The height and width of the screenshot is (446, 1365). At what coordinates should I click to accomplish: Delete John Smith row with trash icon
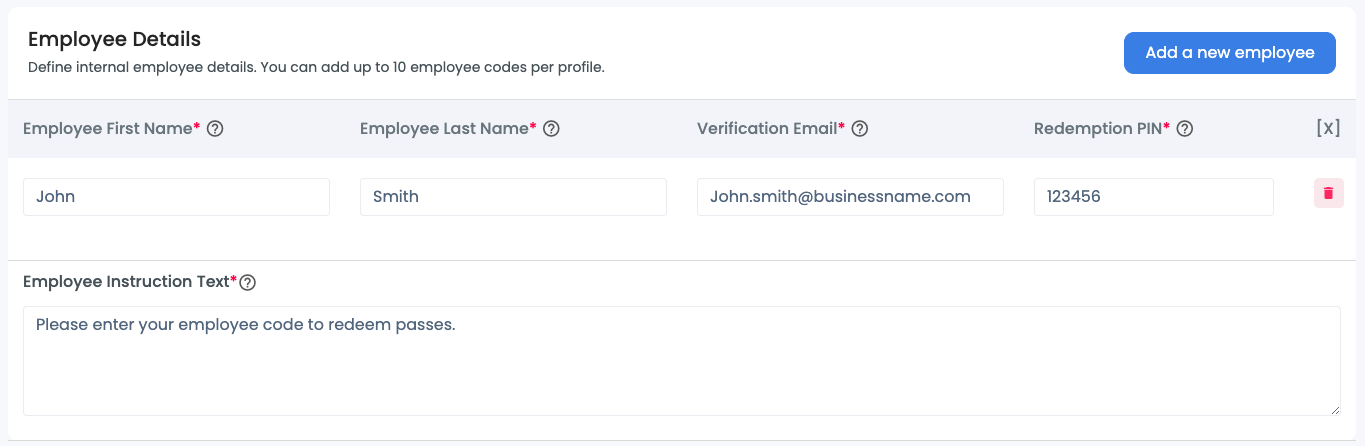point(1328,194)
